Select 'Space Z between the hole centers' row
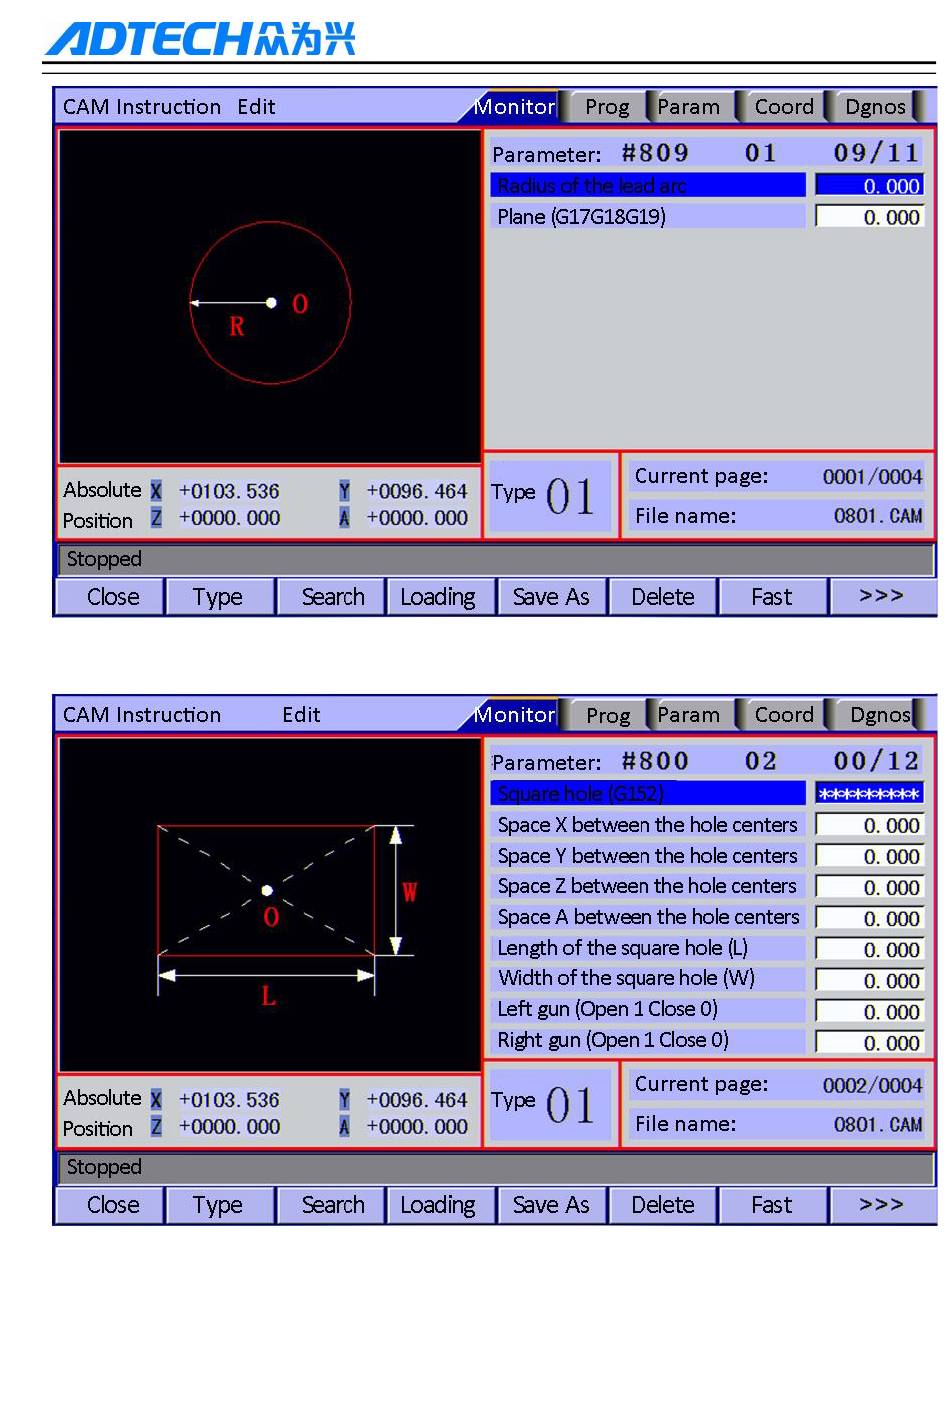 point(648,886)
